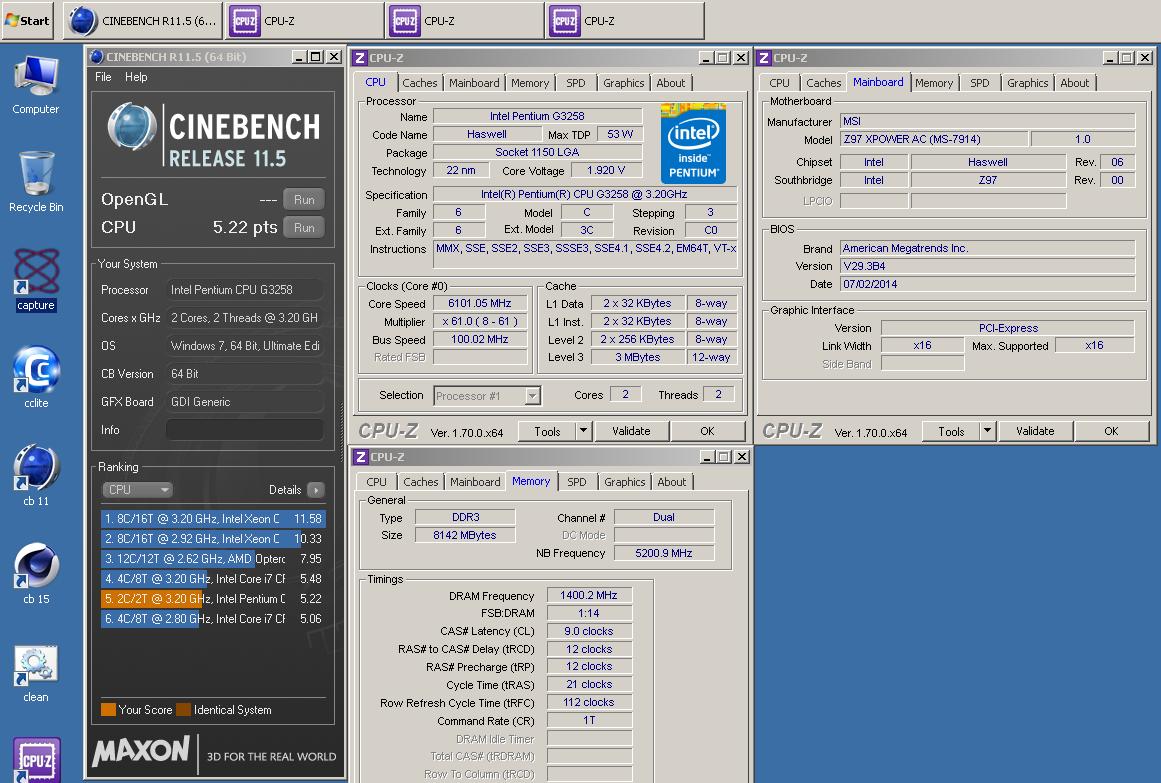
Task: Open the Processor #1 selection dropdown
Action: [487, 396]
